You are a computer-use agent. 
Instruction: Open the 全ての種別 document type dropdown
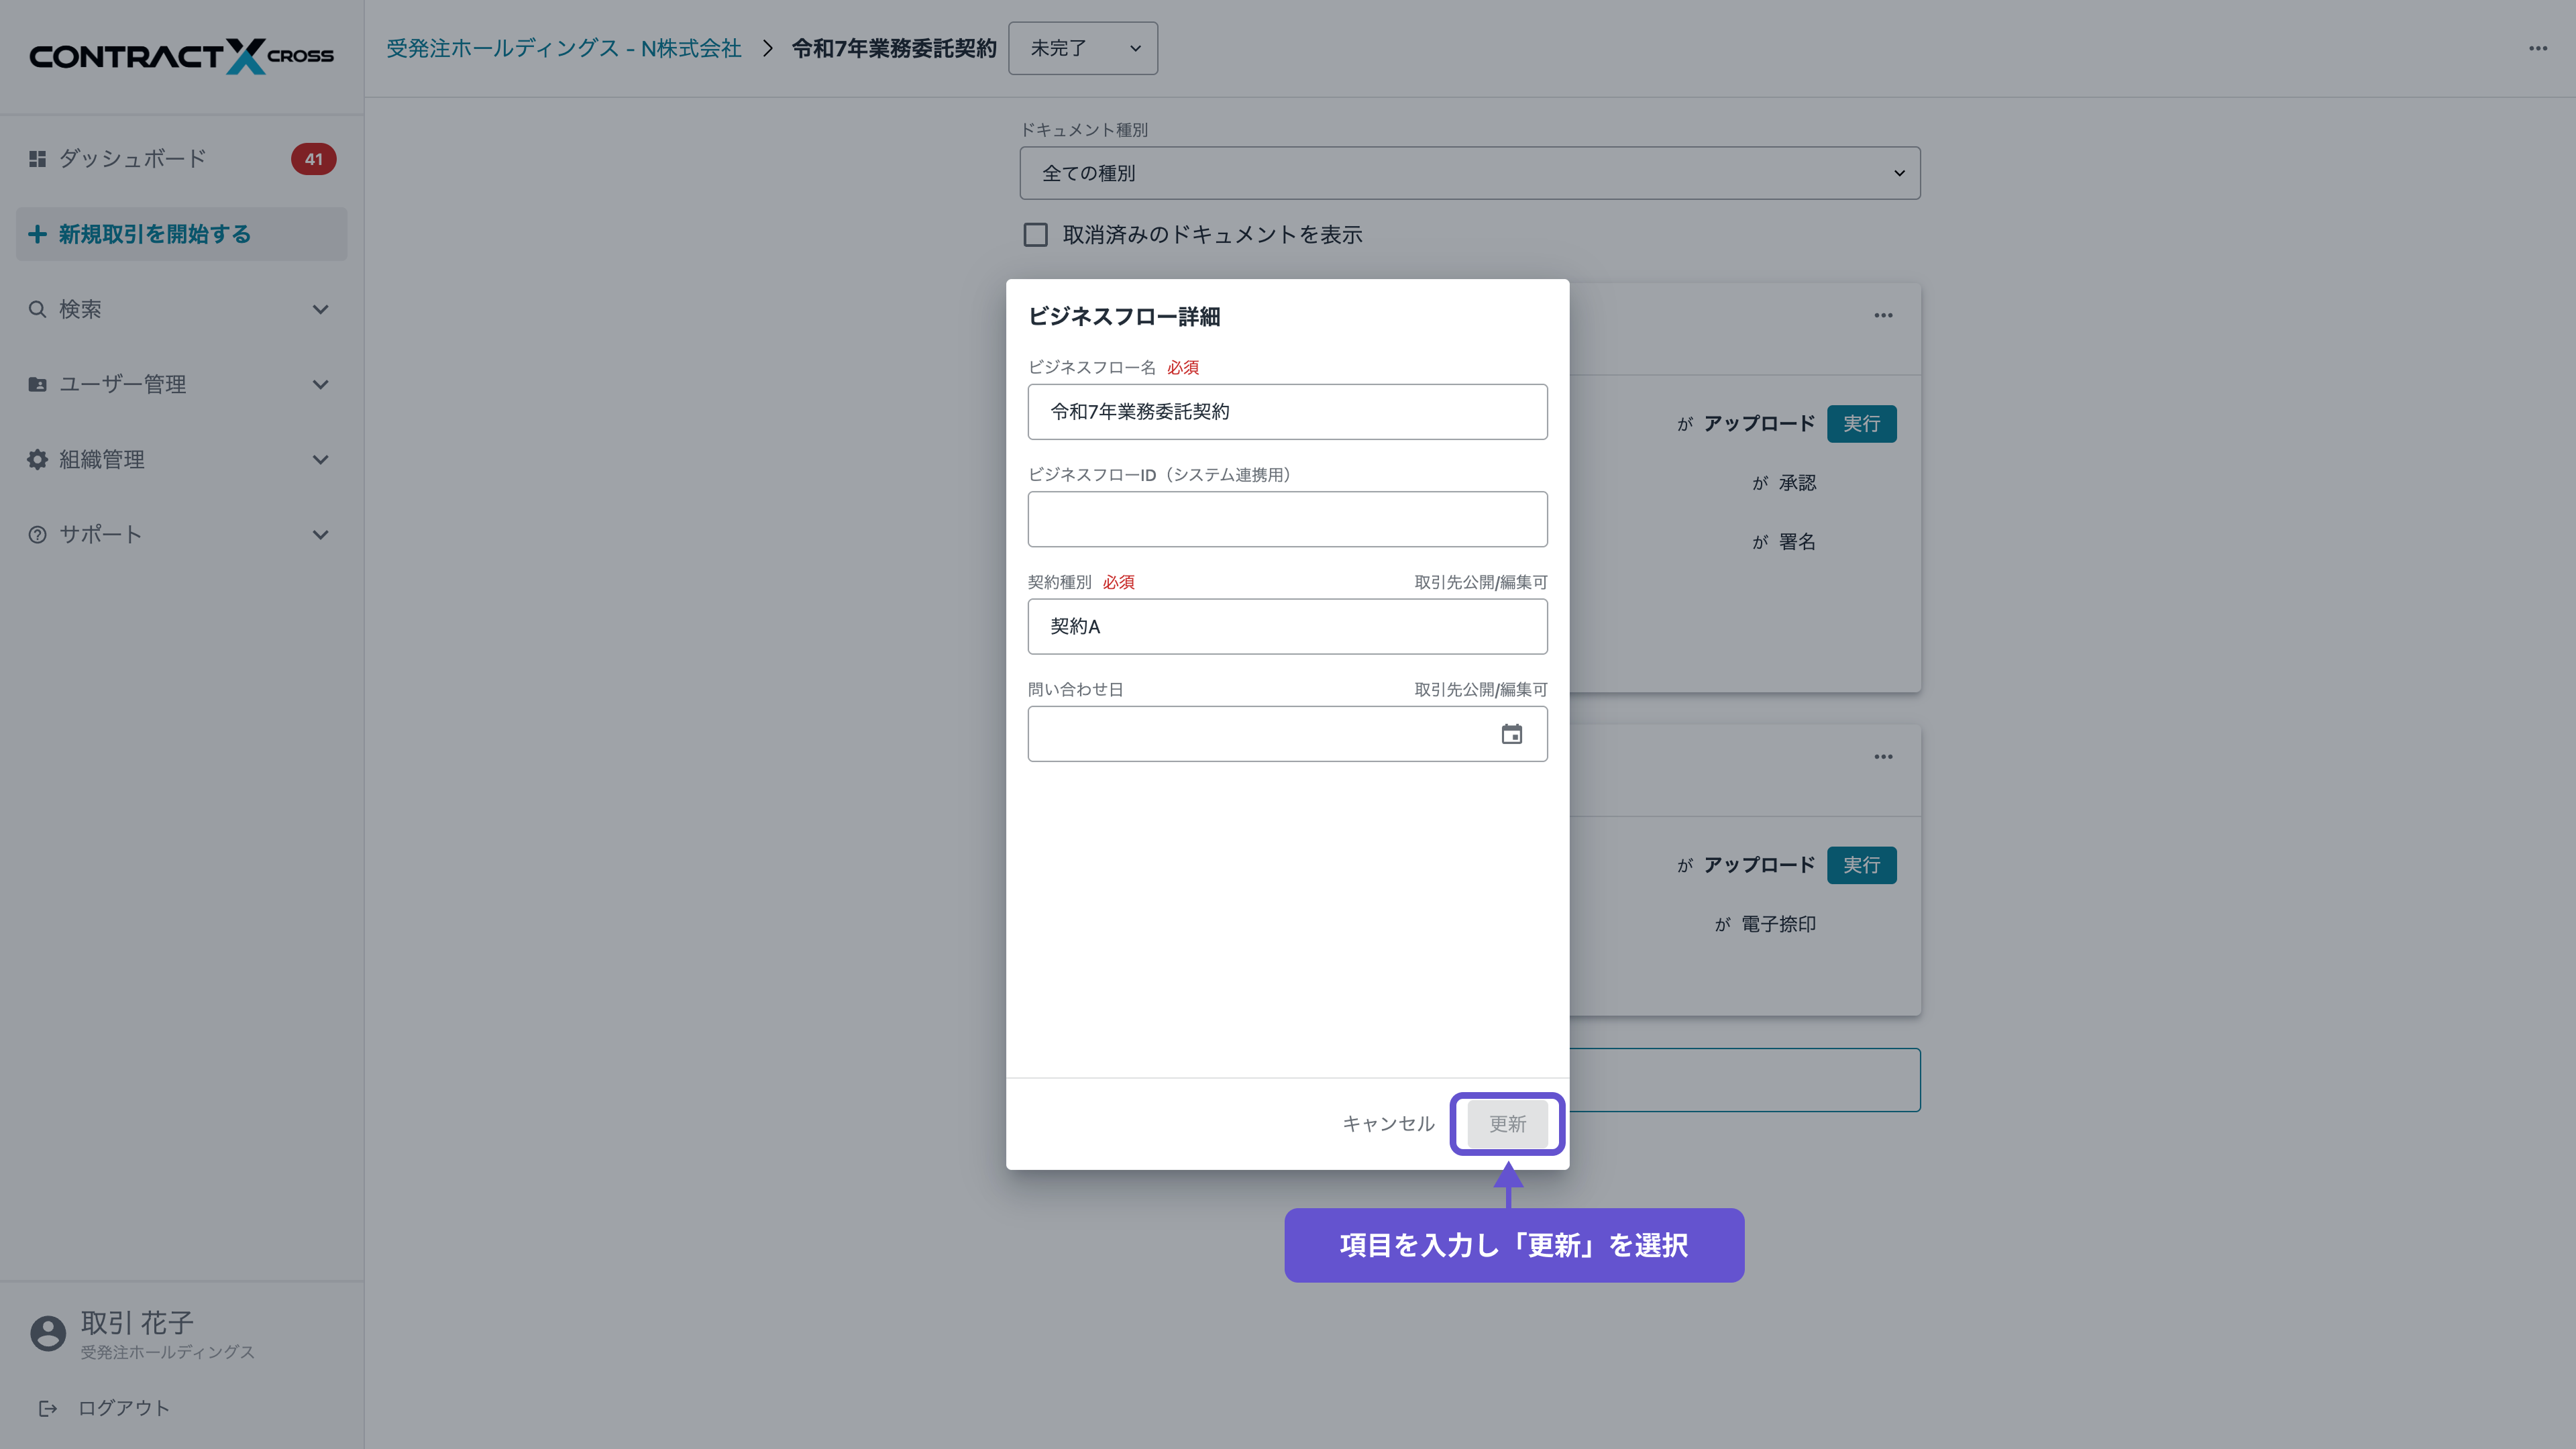1469,173
